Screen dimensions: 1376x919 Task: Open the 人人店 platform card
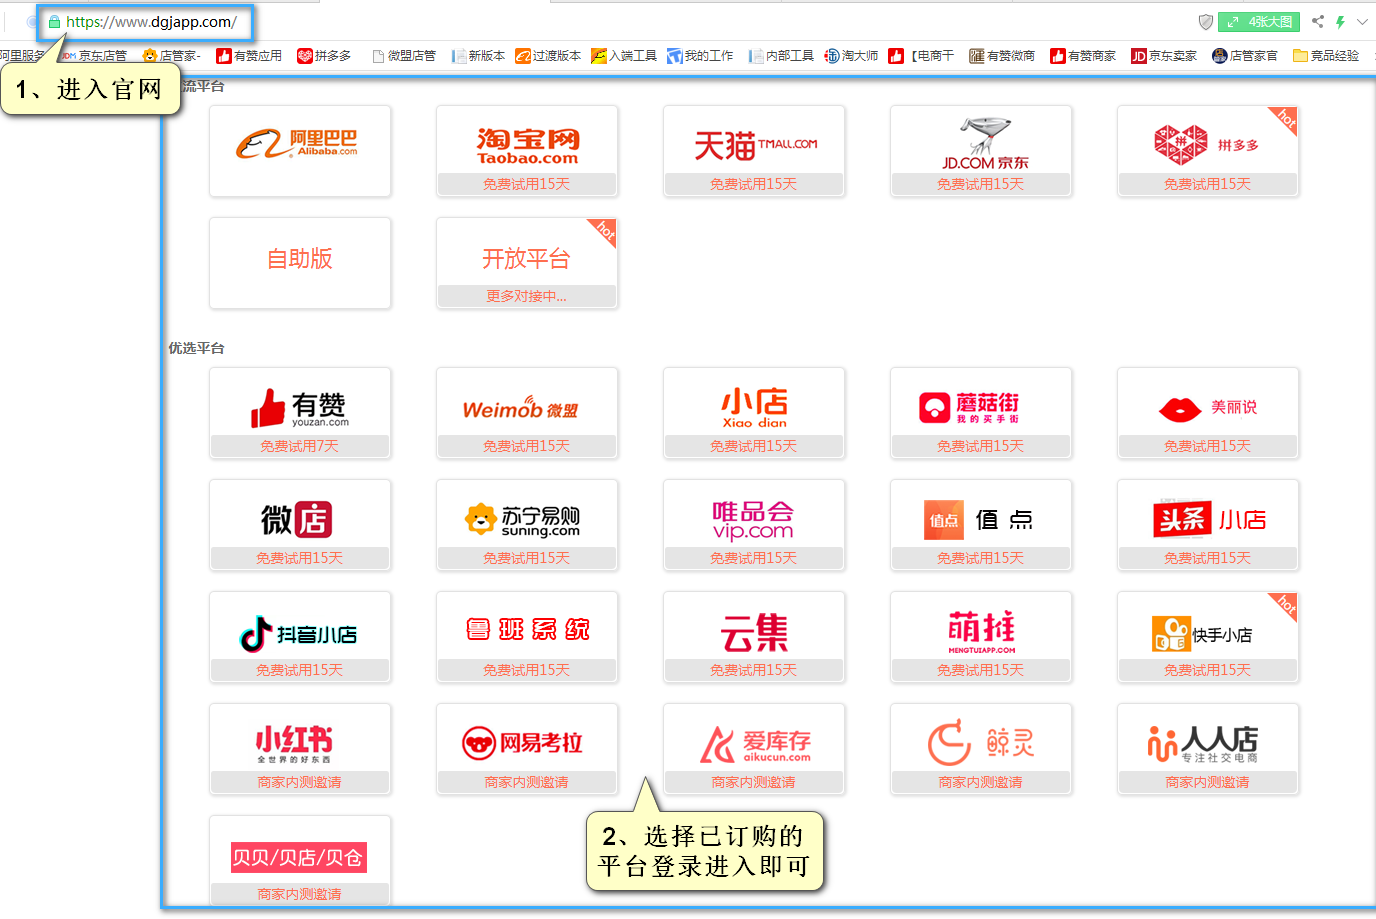click(x=1208, y=749)
